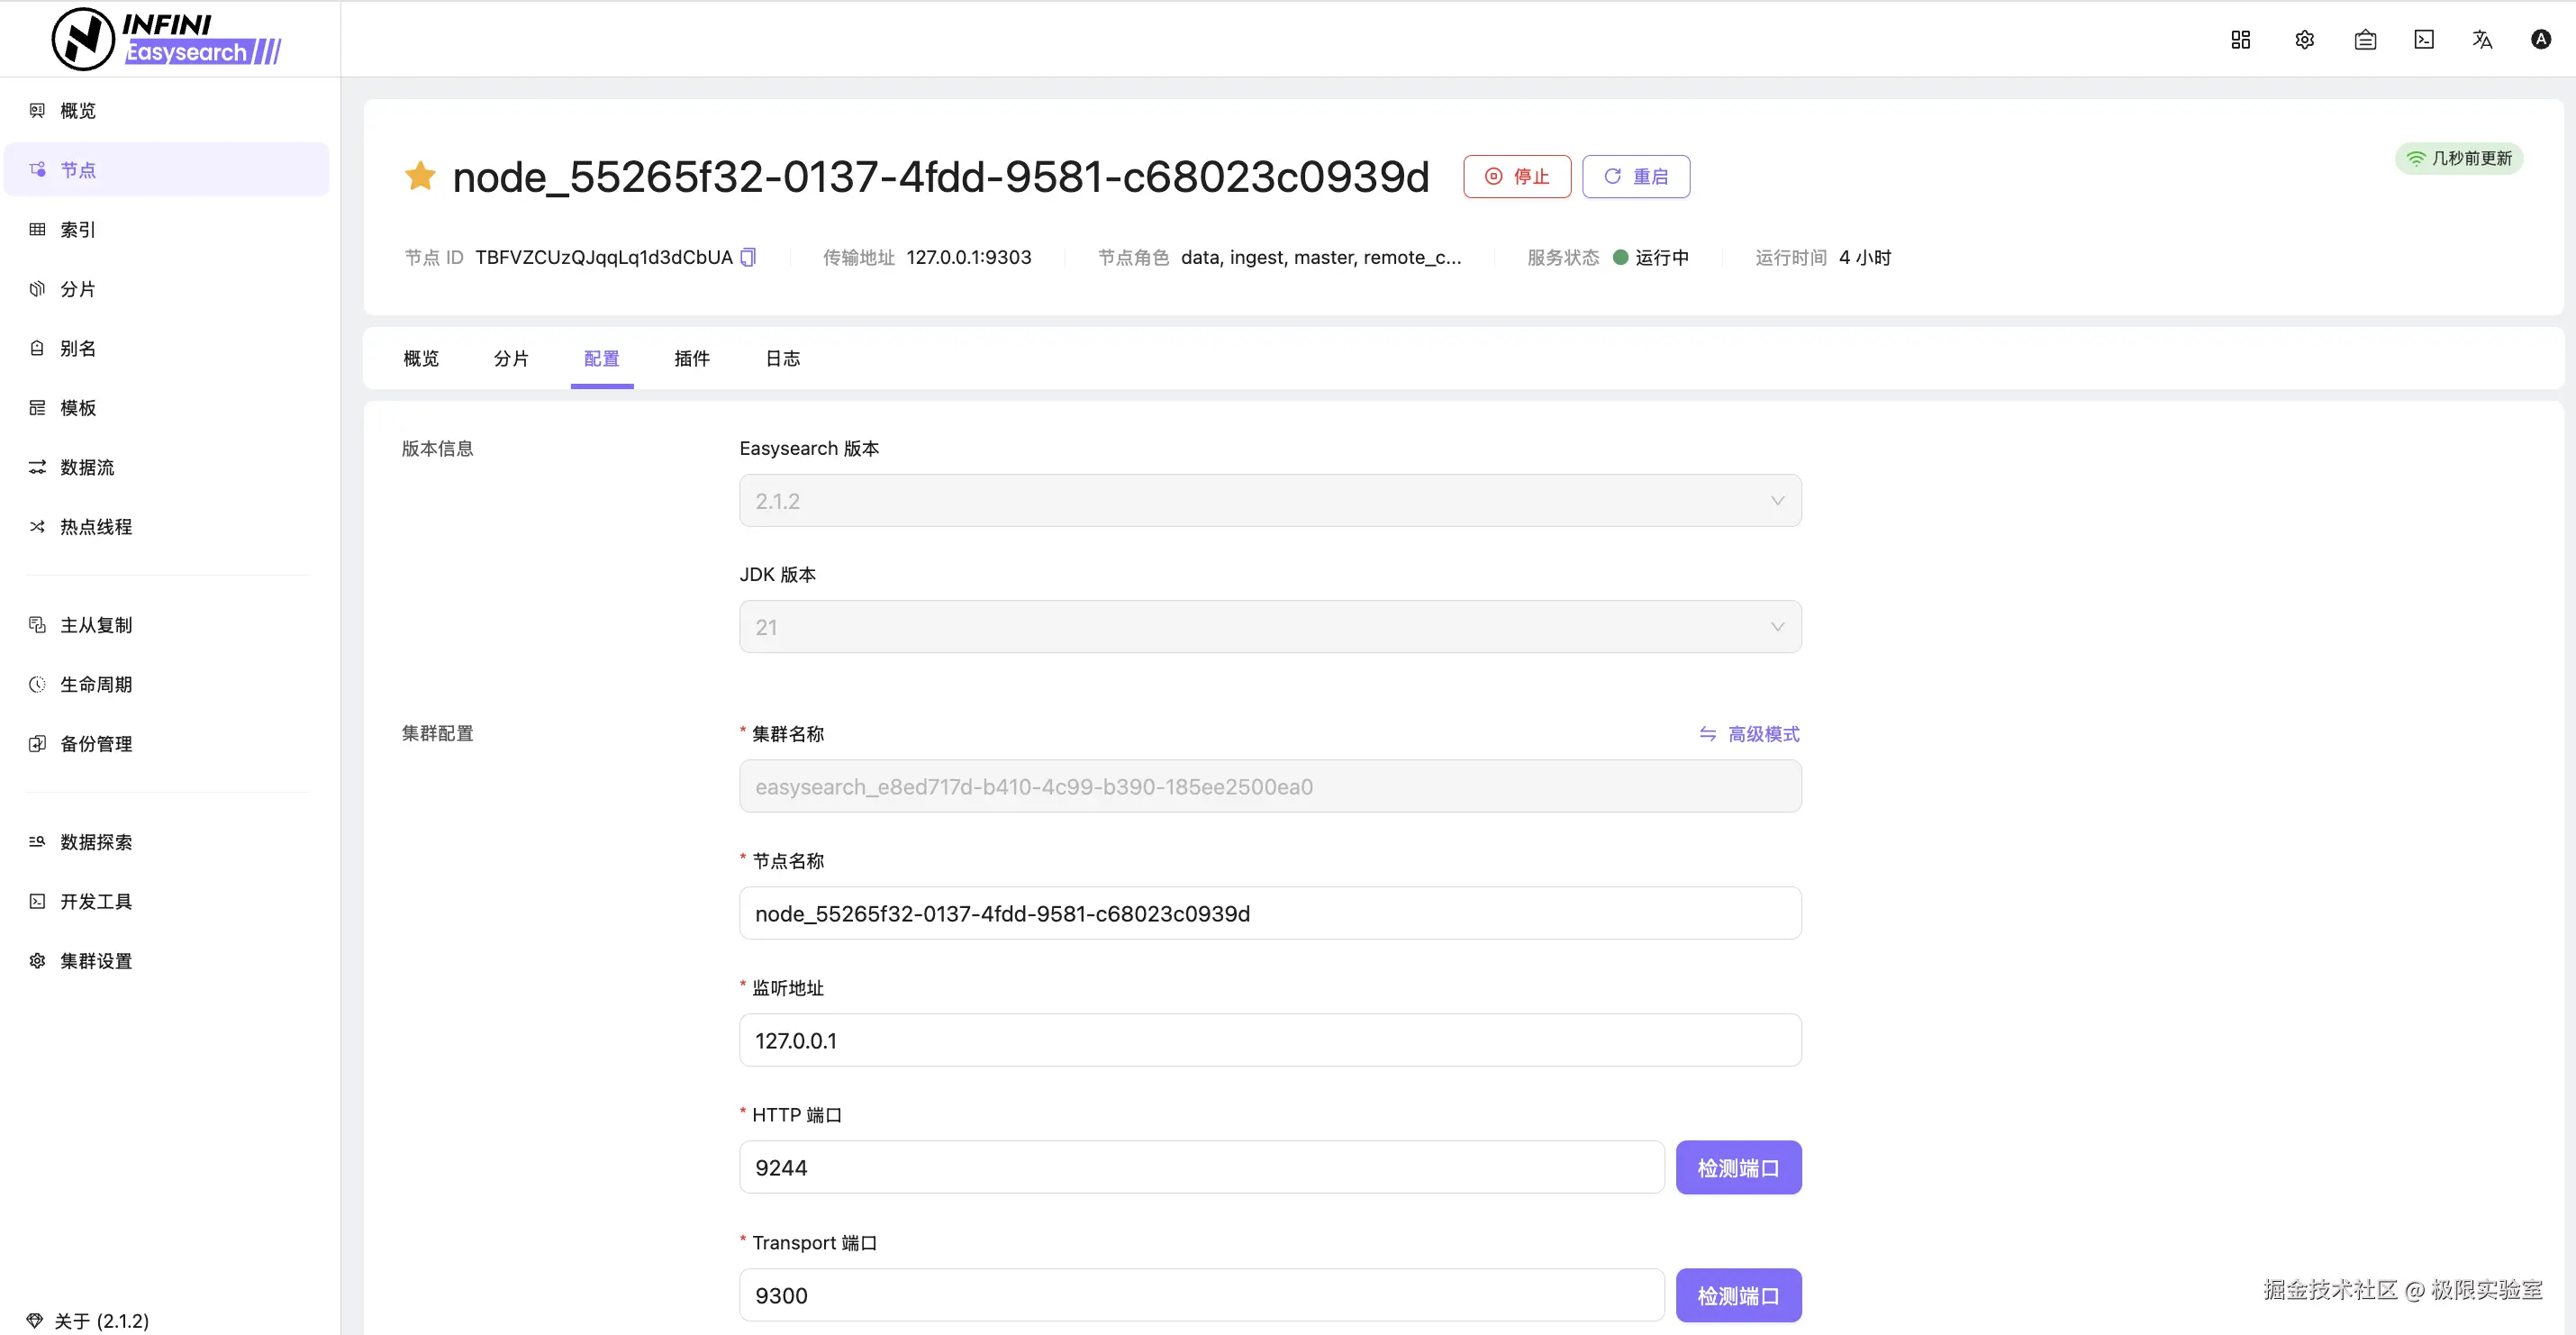Open the grid apps icon in header
Image resolution: width=2576 pixels, height=1335 pixels.
point(2240,39)
